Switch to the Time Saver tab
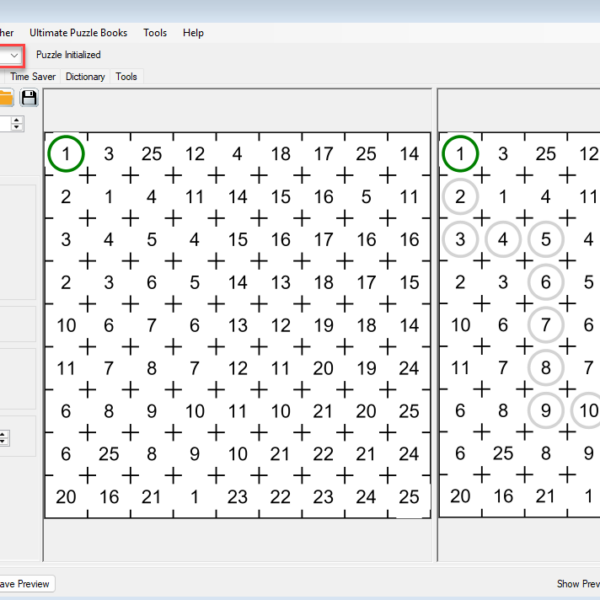 (x=33, y=76)
